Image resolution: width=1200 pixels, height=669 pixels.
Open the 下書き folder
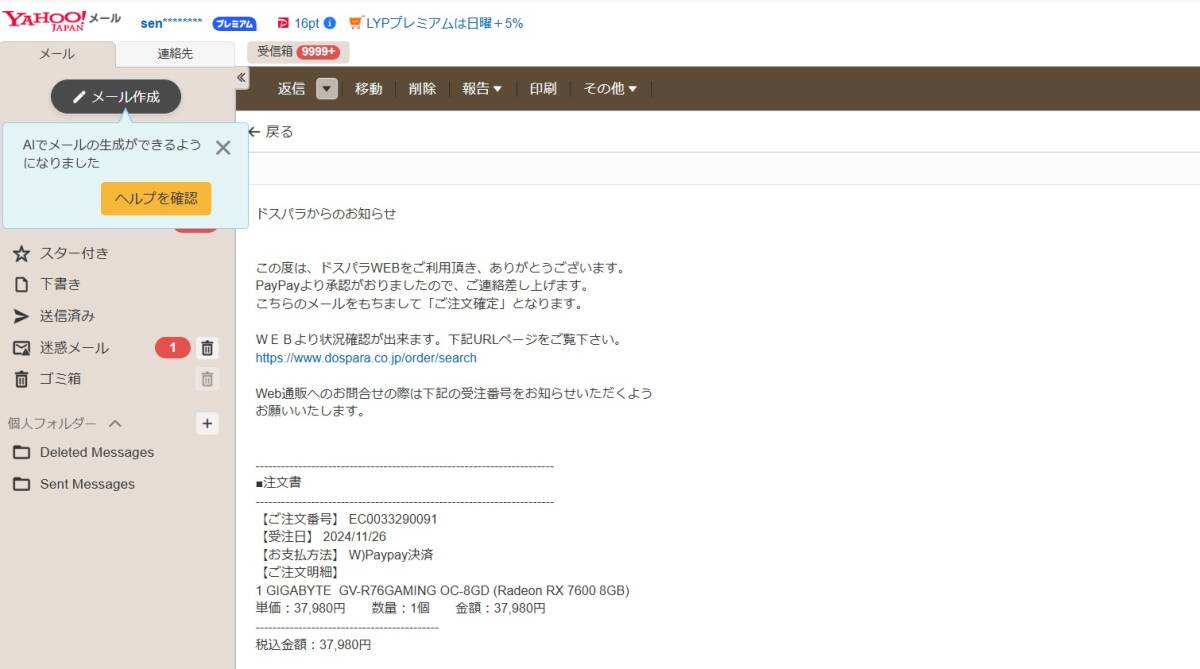tap(61, 284)
